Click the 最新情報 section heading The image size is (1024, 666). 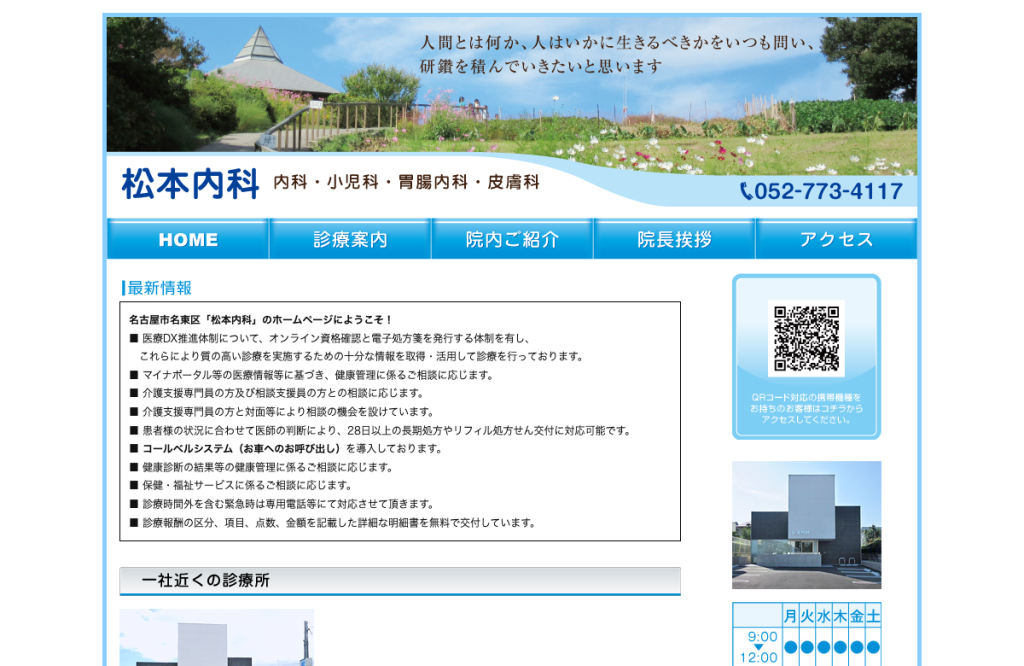(157, 288)
